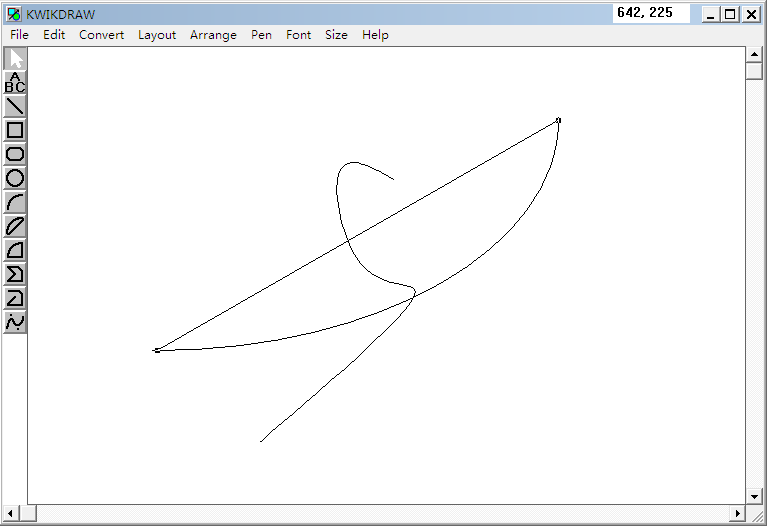Select the rectangle drawing tool
The width and height of the screenshot is (767, 526).
click(15, 130)
